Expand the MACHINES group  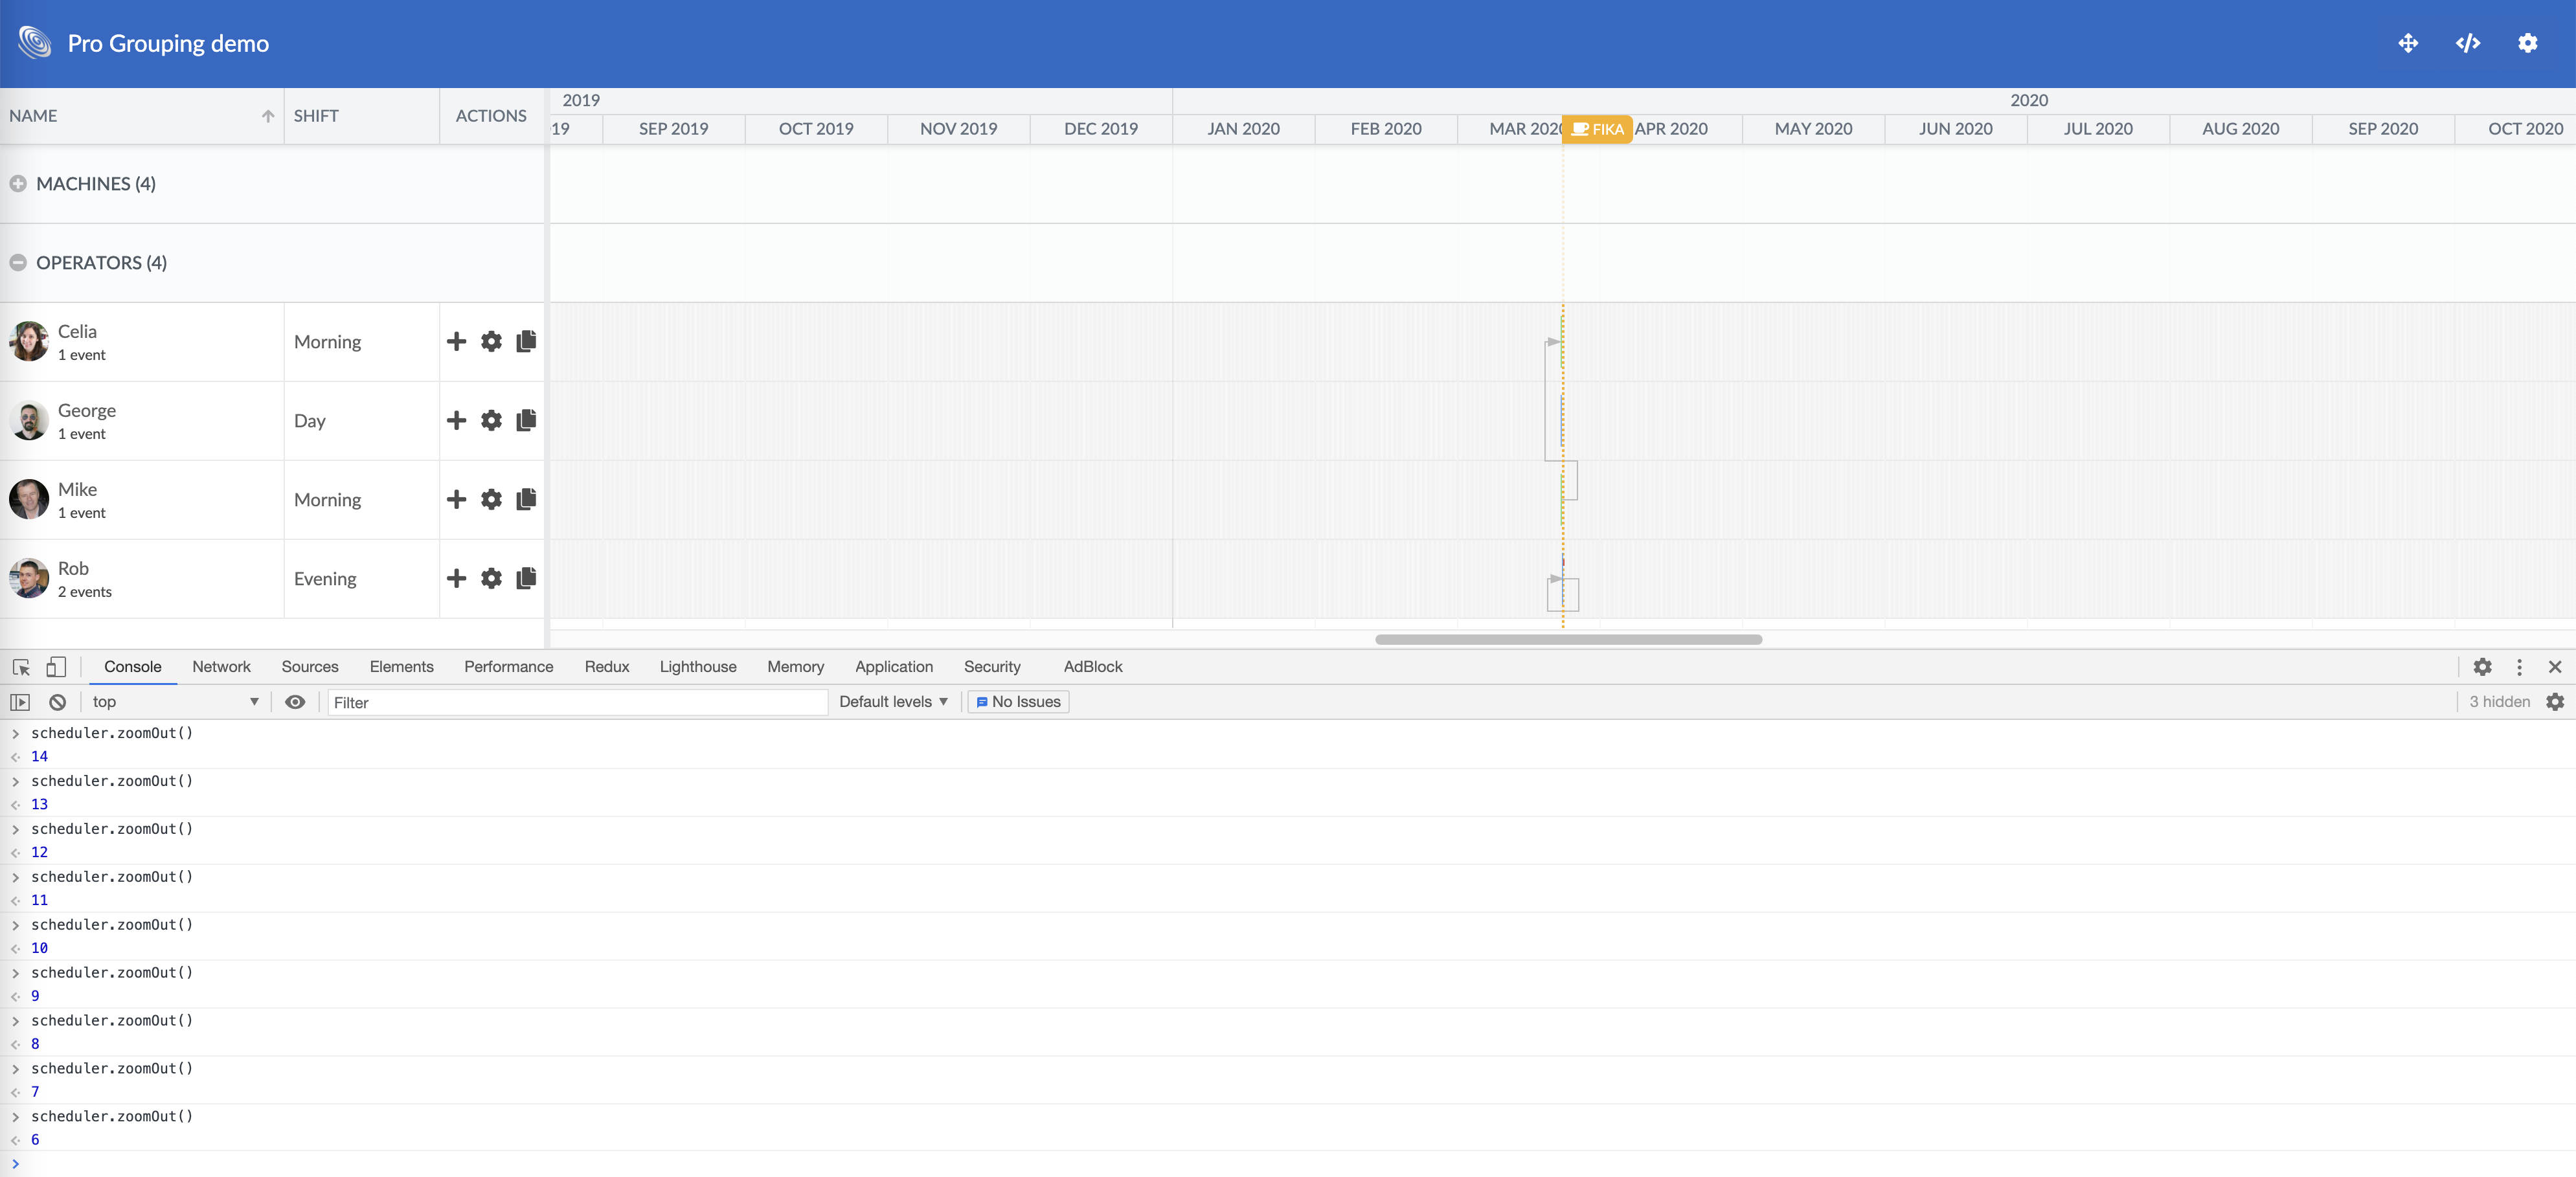(17, 183)
